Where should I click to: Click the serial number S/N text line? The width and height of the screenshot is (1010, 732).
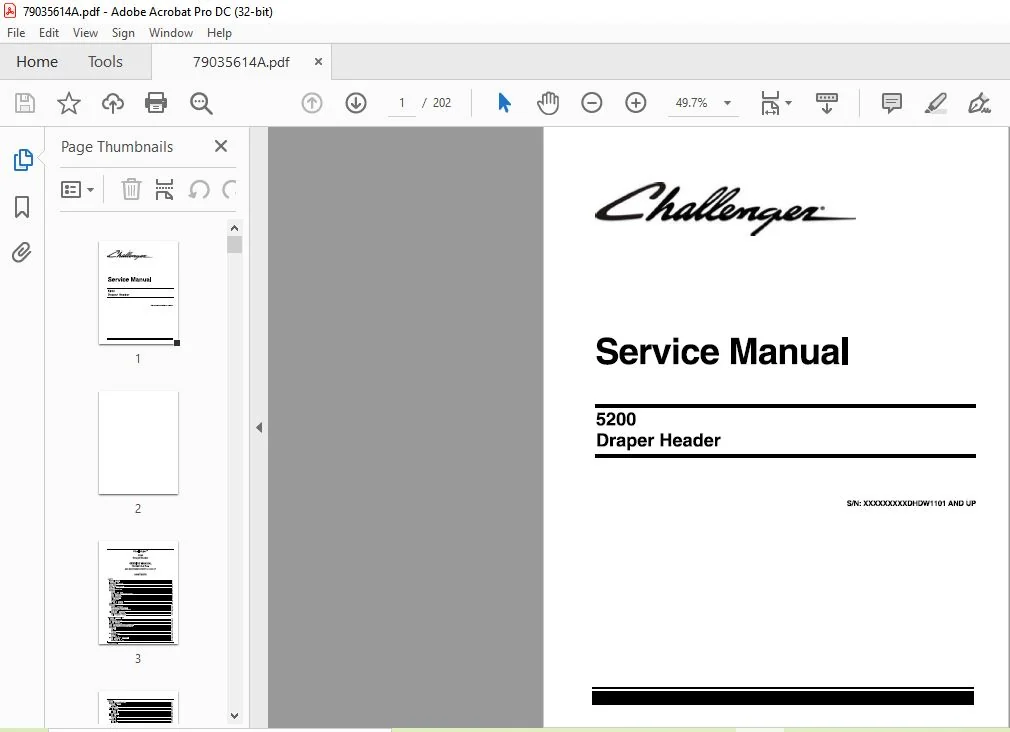tap(911, 503)
